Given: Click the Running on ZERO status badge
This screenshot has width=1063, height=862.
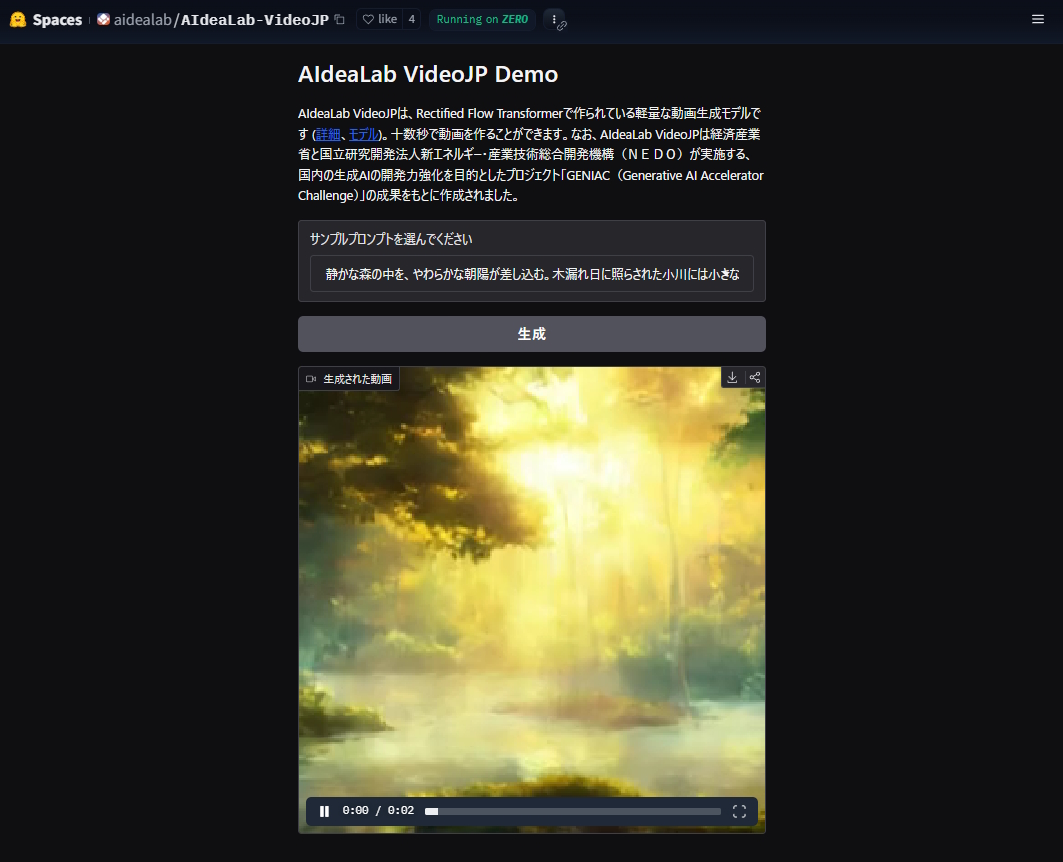Looking at the screenshot, I should 481,18.
